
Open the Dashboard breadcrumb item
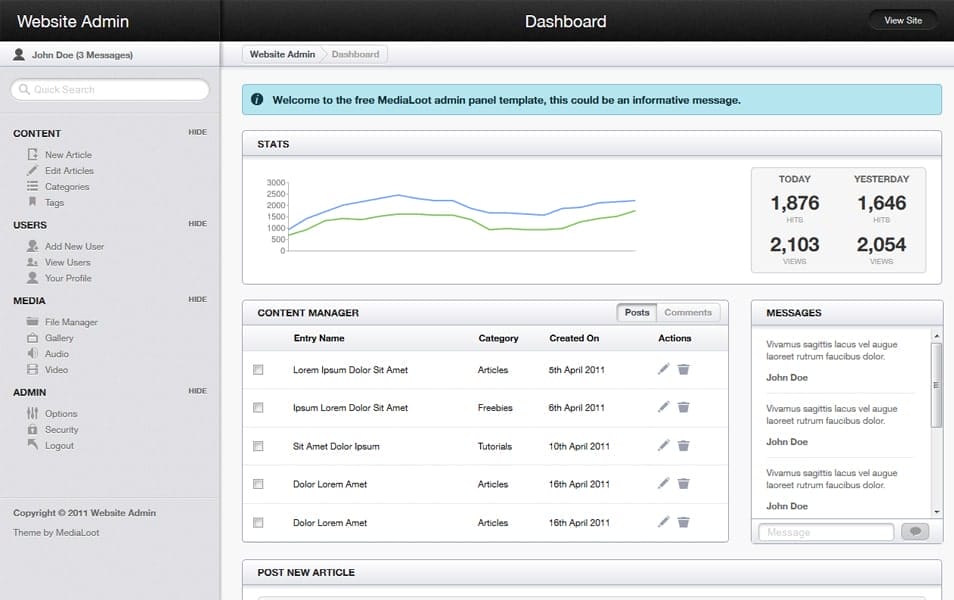pos(356,54)
